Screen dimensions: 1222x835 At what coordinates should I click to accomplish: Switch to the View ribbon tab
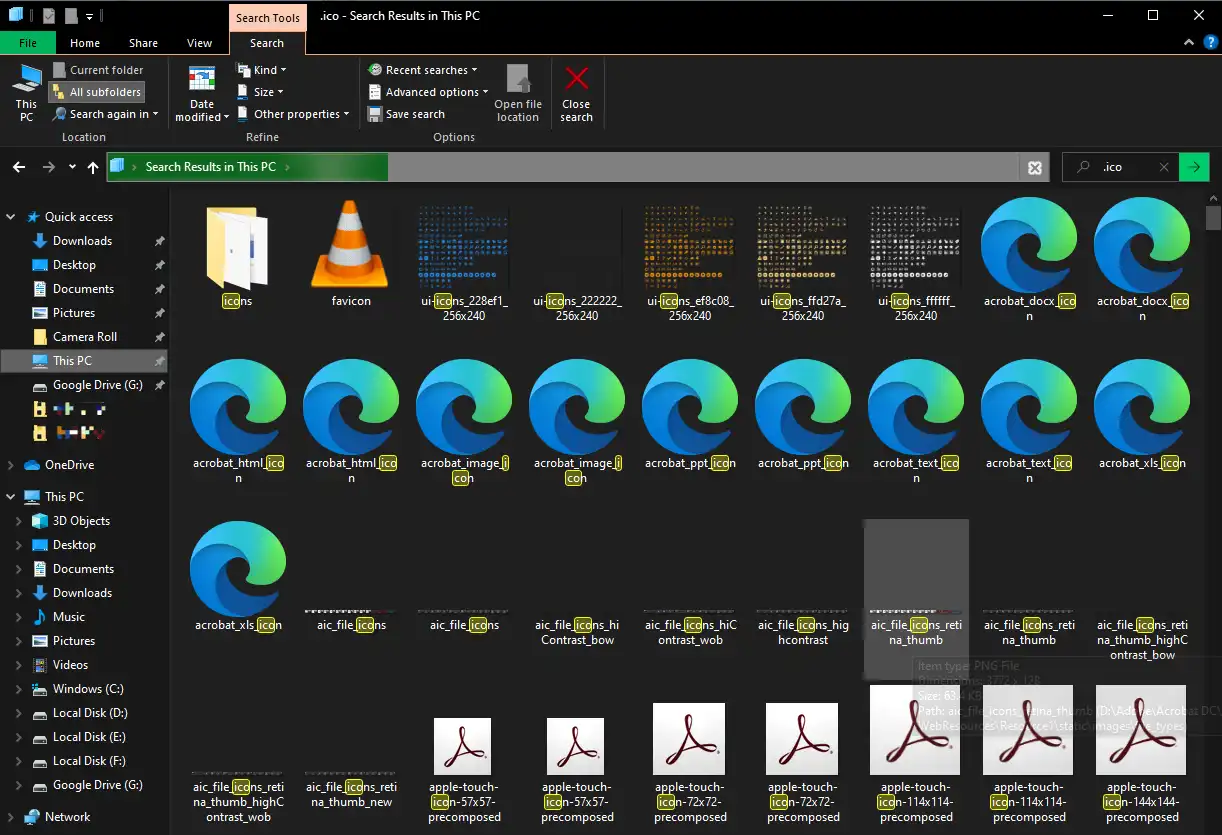pyautogui.click(x=200, y=43)
